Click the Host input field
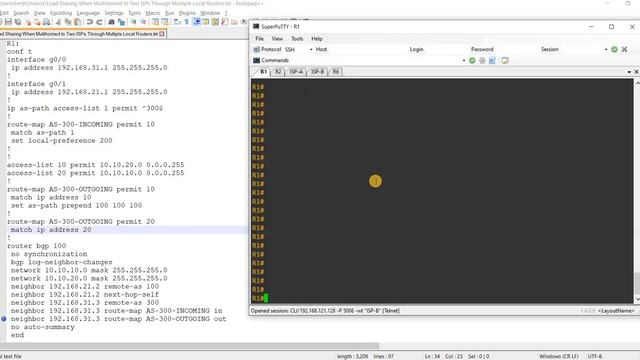The image size is (640, 360). click(367, 49)
